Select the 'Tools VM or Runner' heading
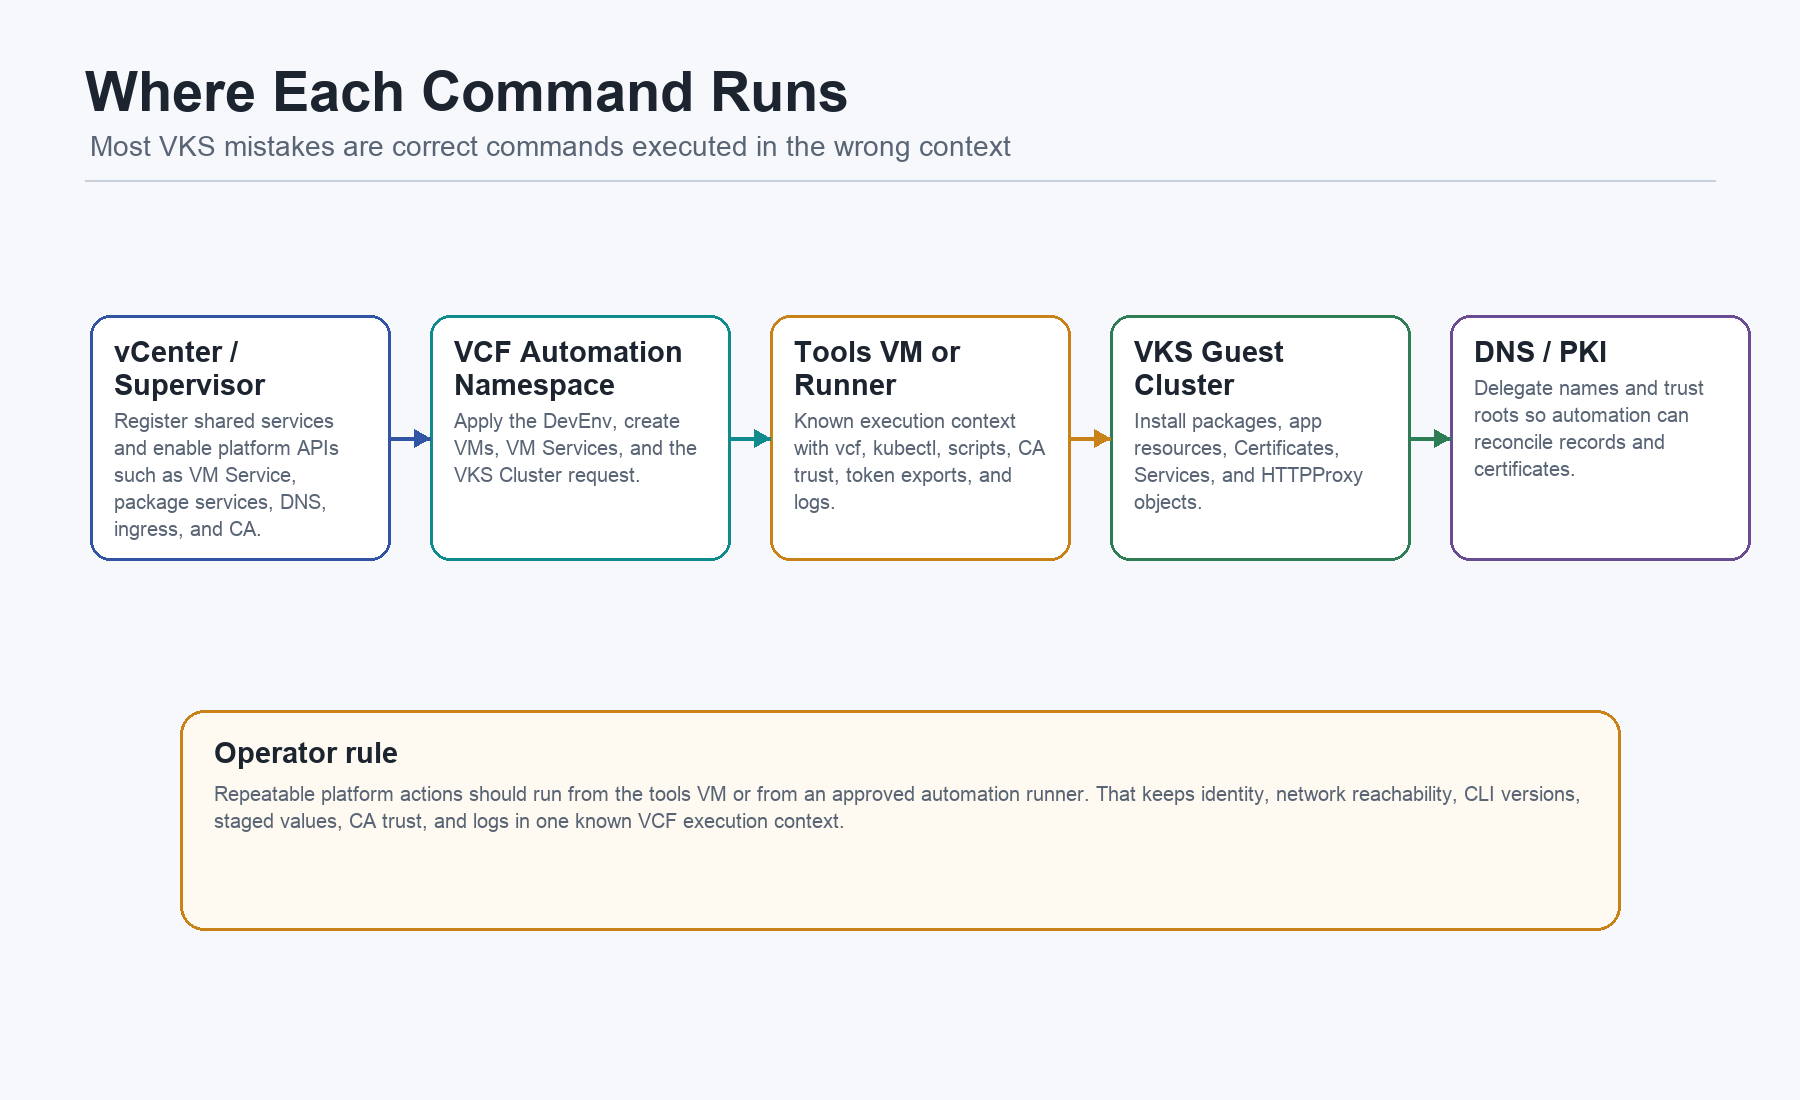The width and height of the screenshot is (1800, 1100). click(877, 368)
